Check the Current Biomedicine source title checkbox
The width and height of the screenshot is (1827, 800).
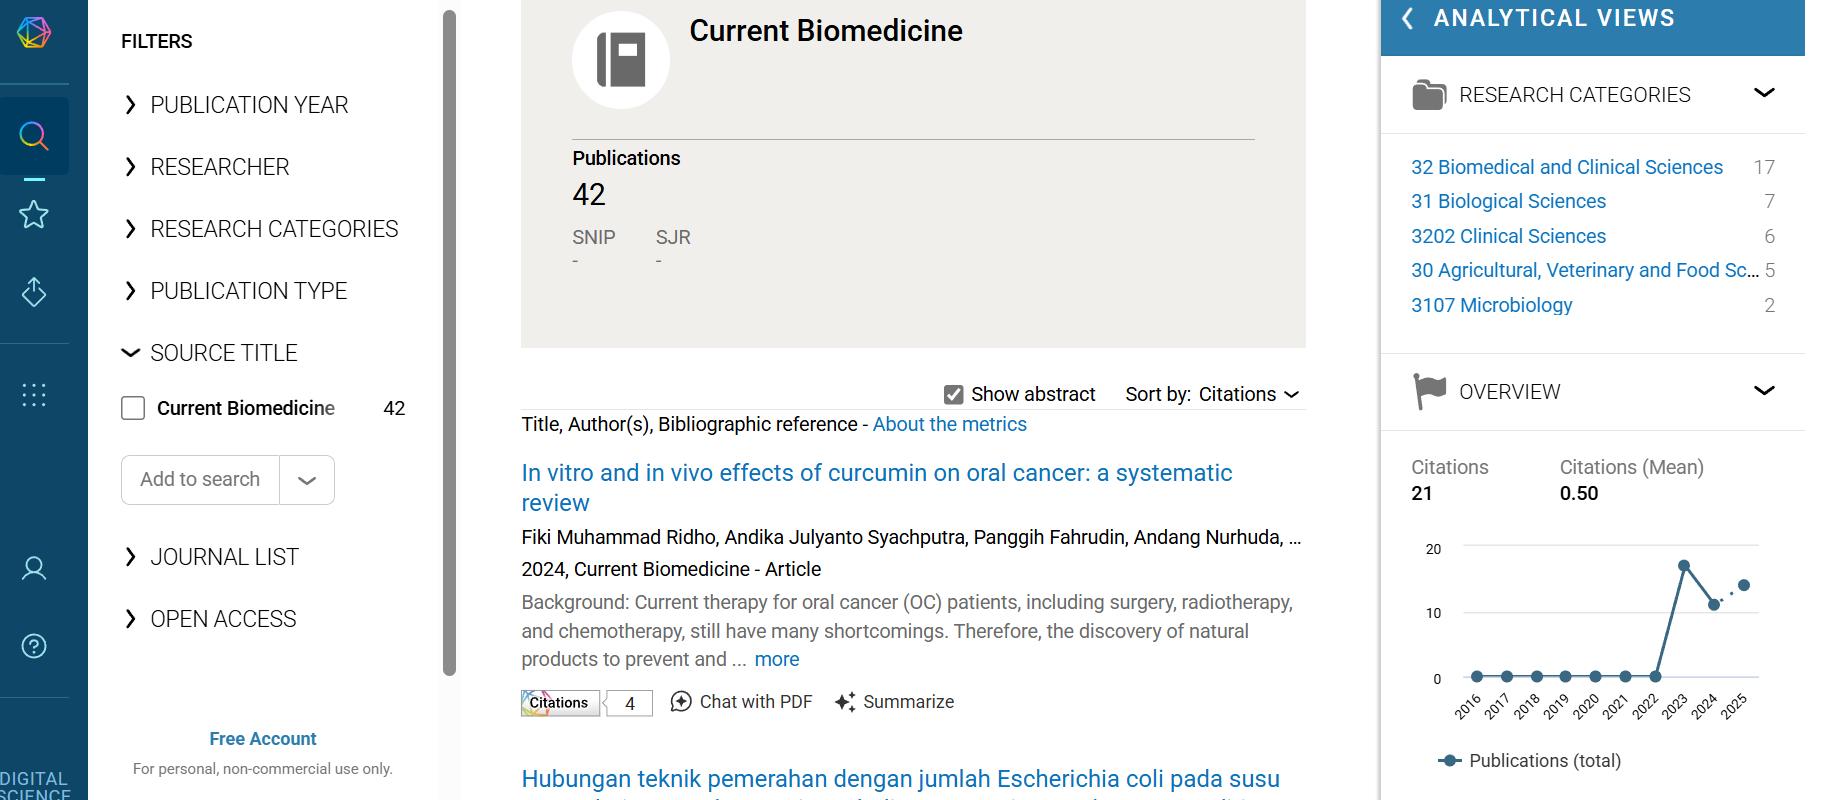click(x=133, y=408)
